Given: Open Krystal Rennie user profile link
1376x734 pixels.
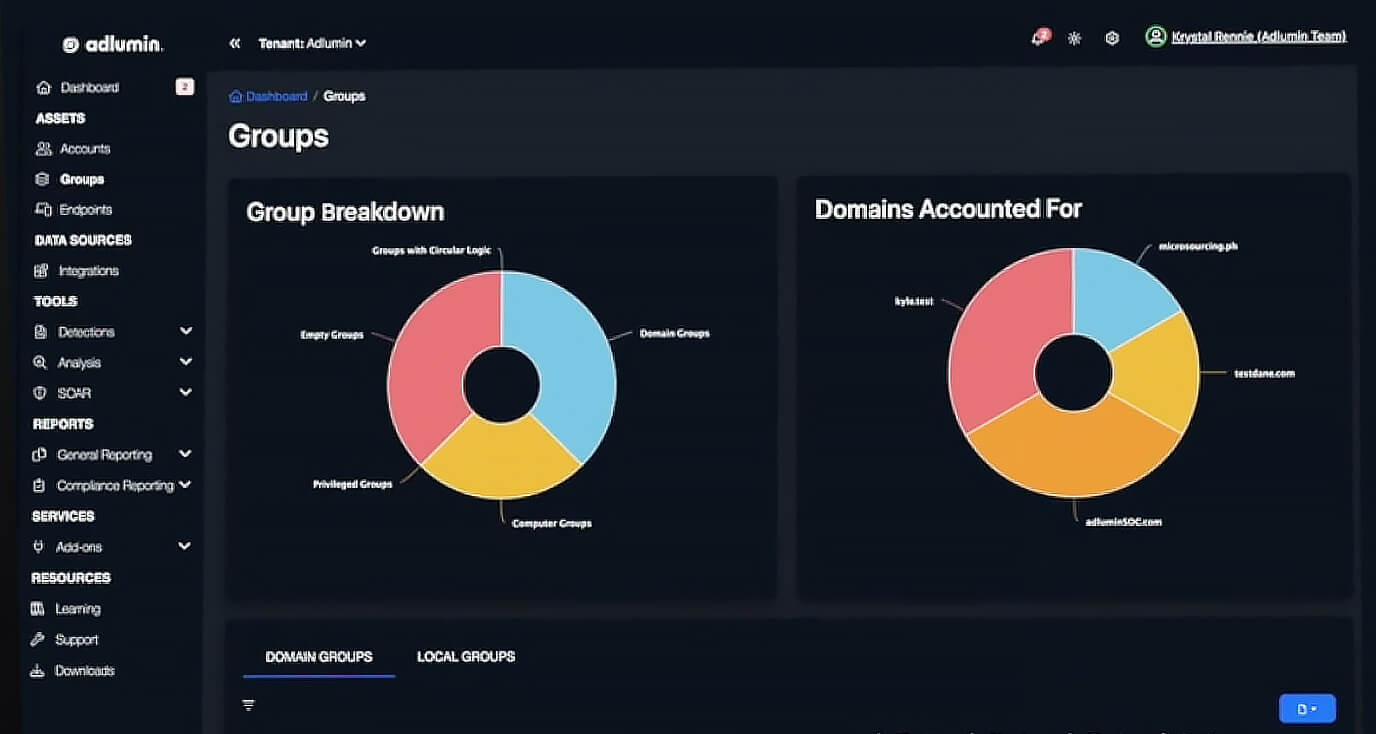Looking at the screenshot, I should [1258, 37].
